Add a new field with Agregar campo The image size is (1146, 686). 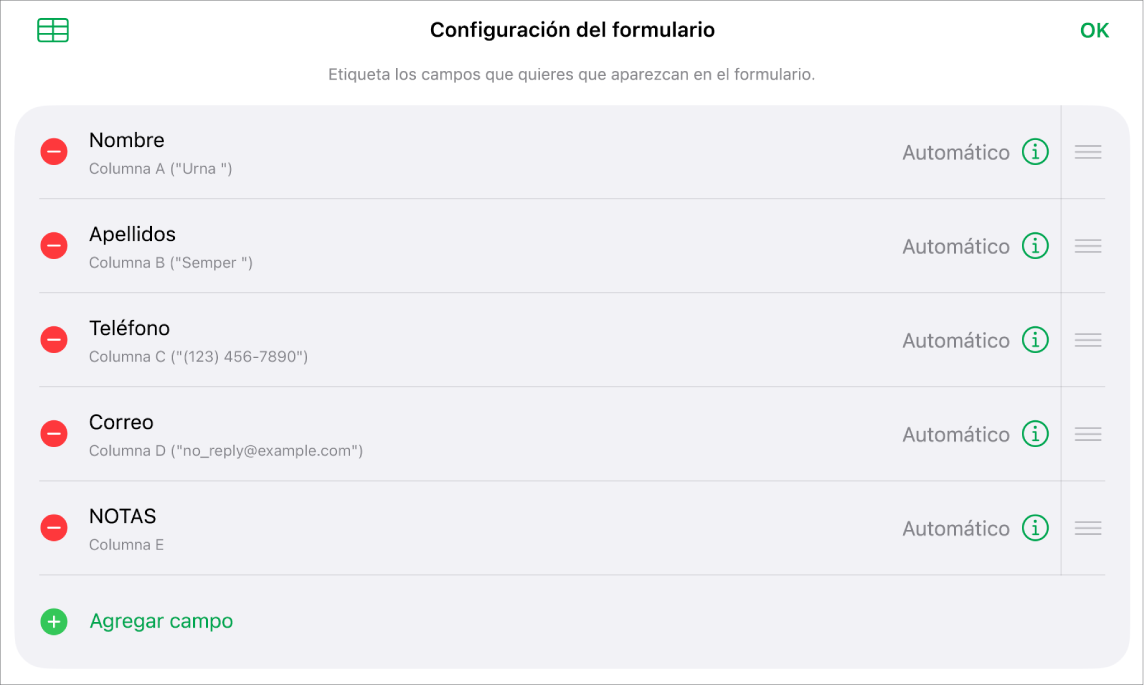[x=161, y=621]
